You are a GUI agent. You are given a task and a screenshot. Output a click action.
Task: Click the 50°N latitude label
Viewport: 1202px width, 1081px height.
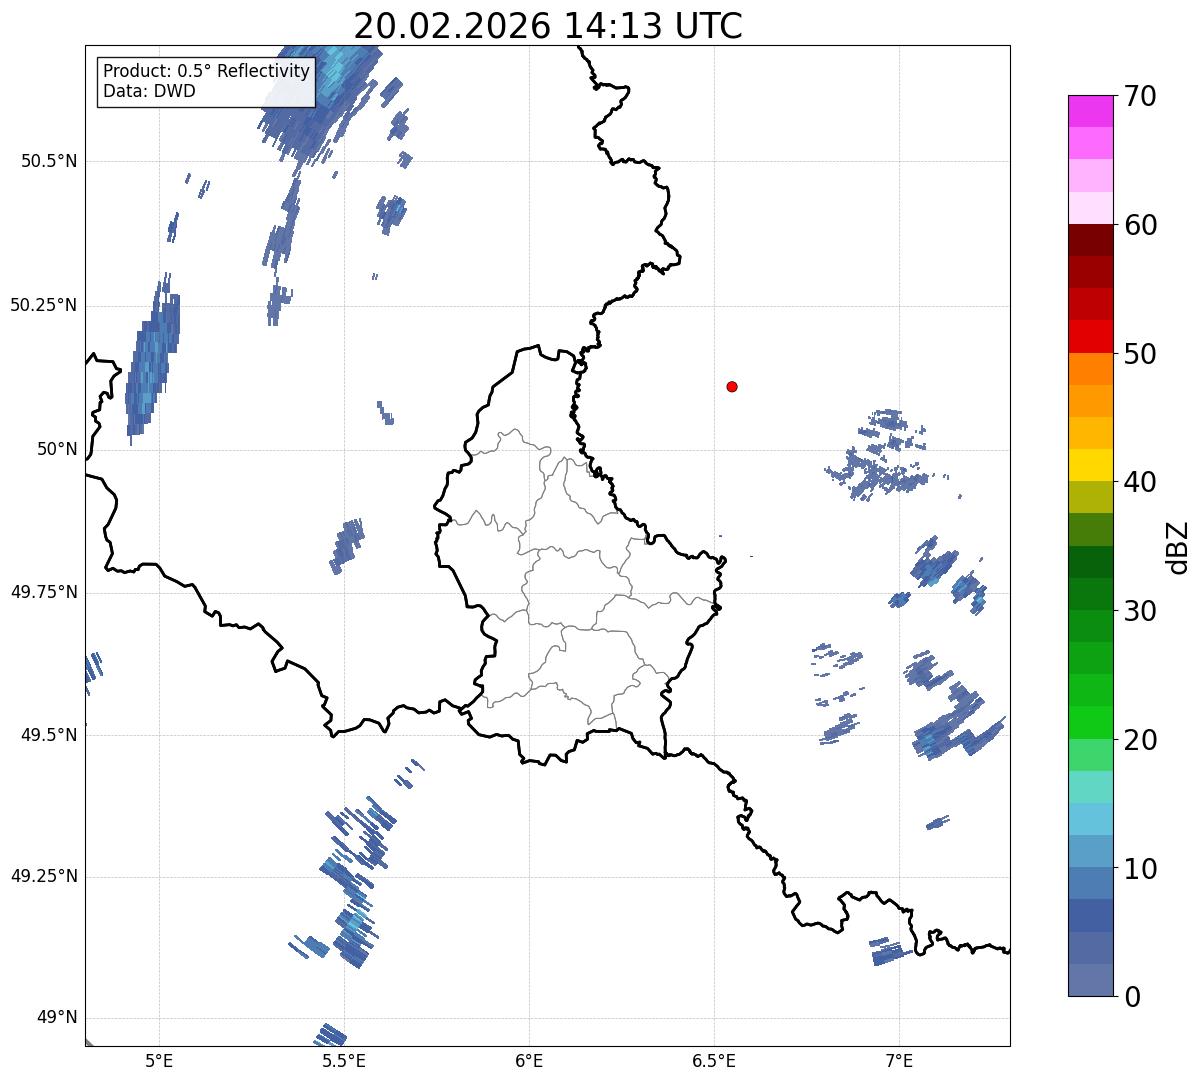pyautogui.click(x=57, y=449)
